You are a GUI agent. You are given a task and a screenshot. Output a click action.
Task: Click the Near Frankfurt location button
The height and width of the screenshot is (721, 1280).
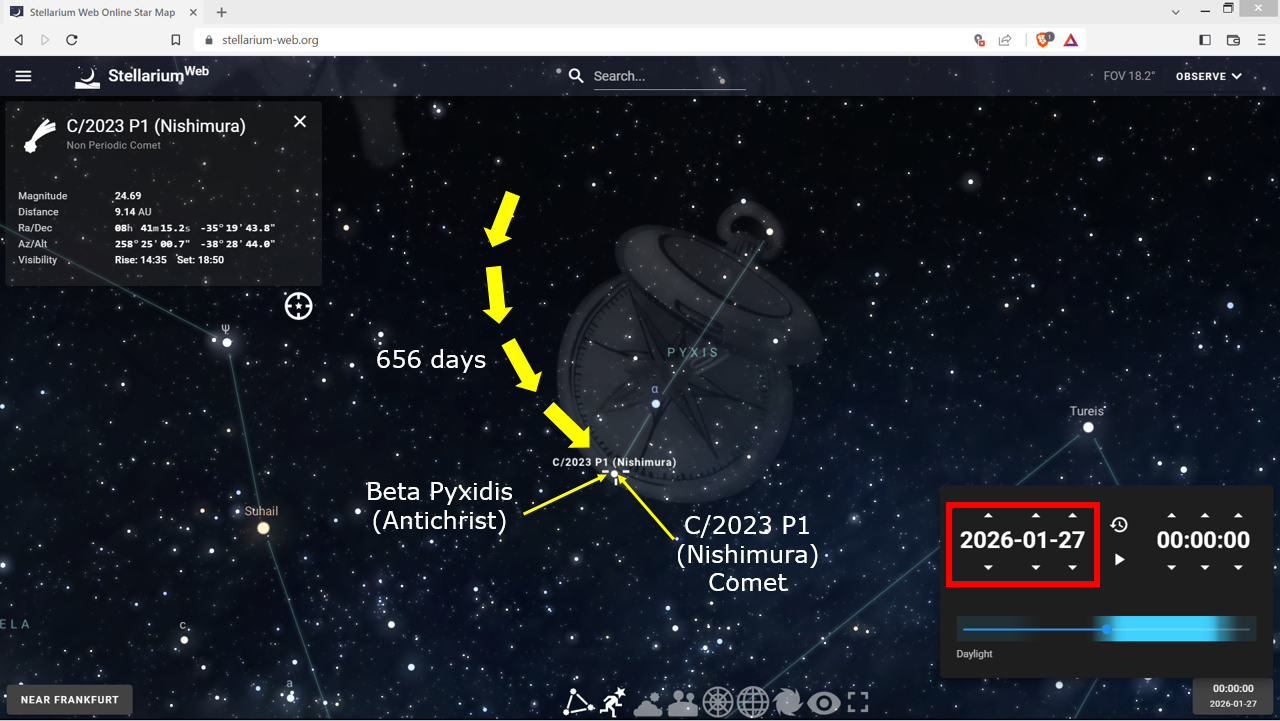coord(69,700)
